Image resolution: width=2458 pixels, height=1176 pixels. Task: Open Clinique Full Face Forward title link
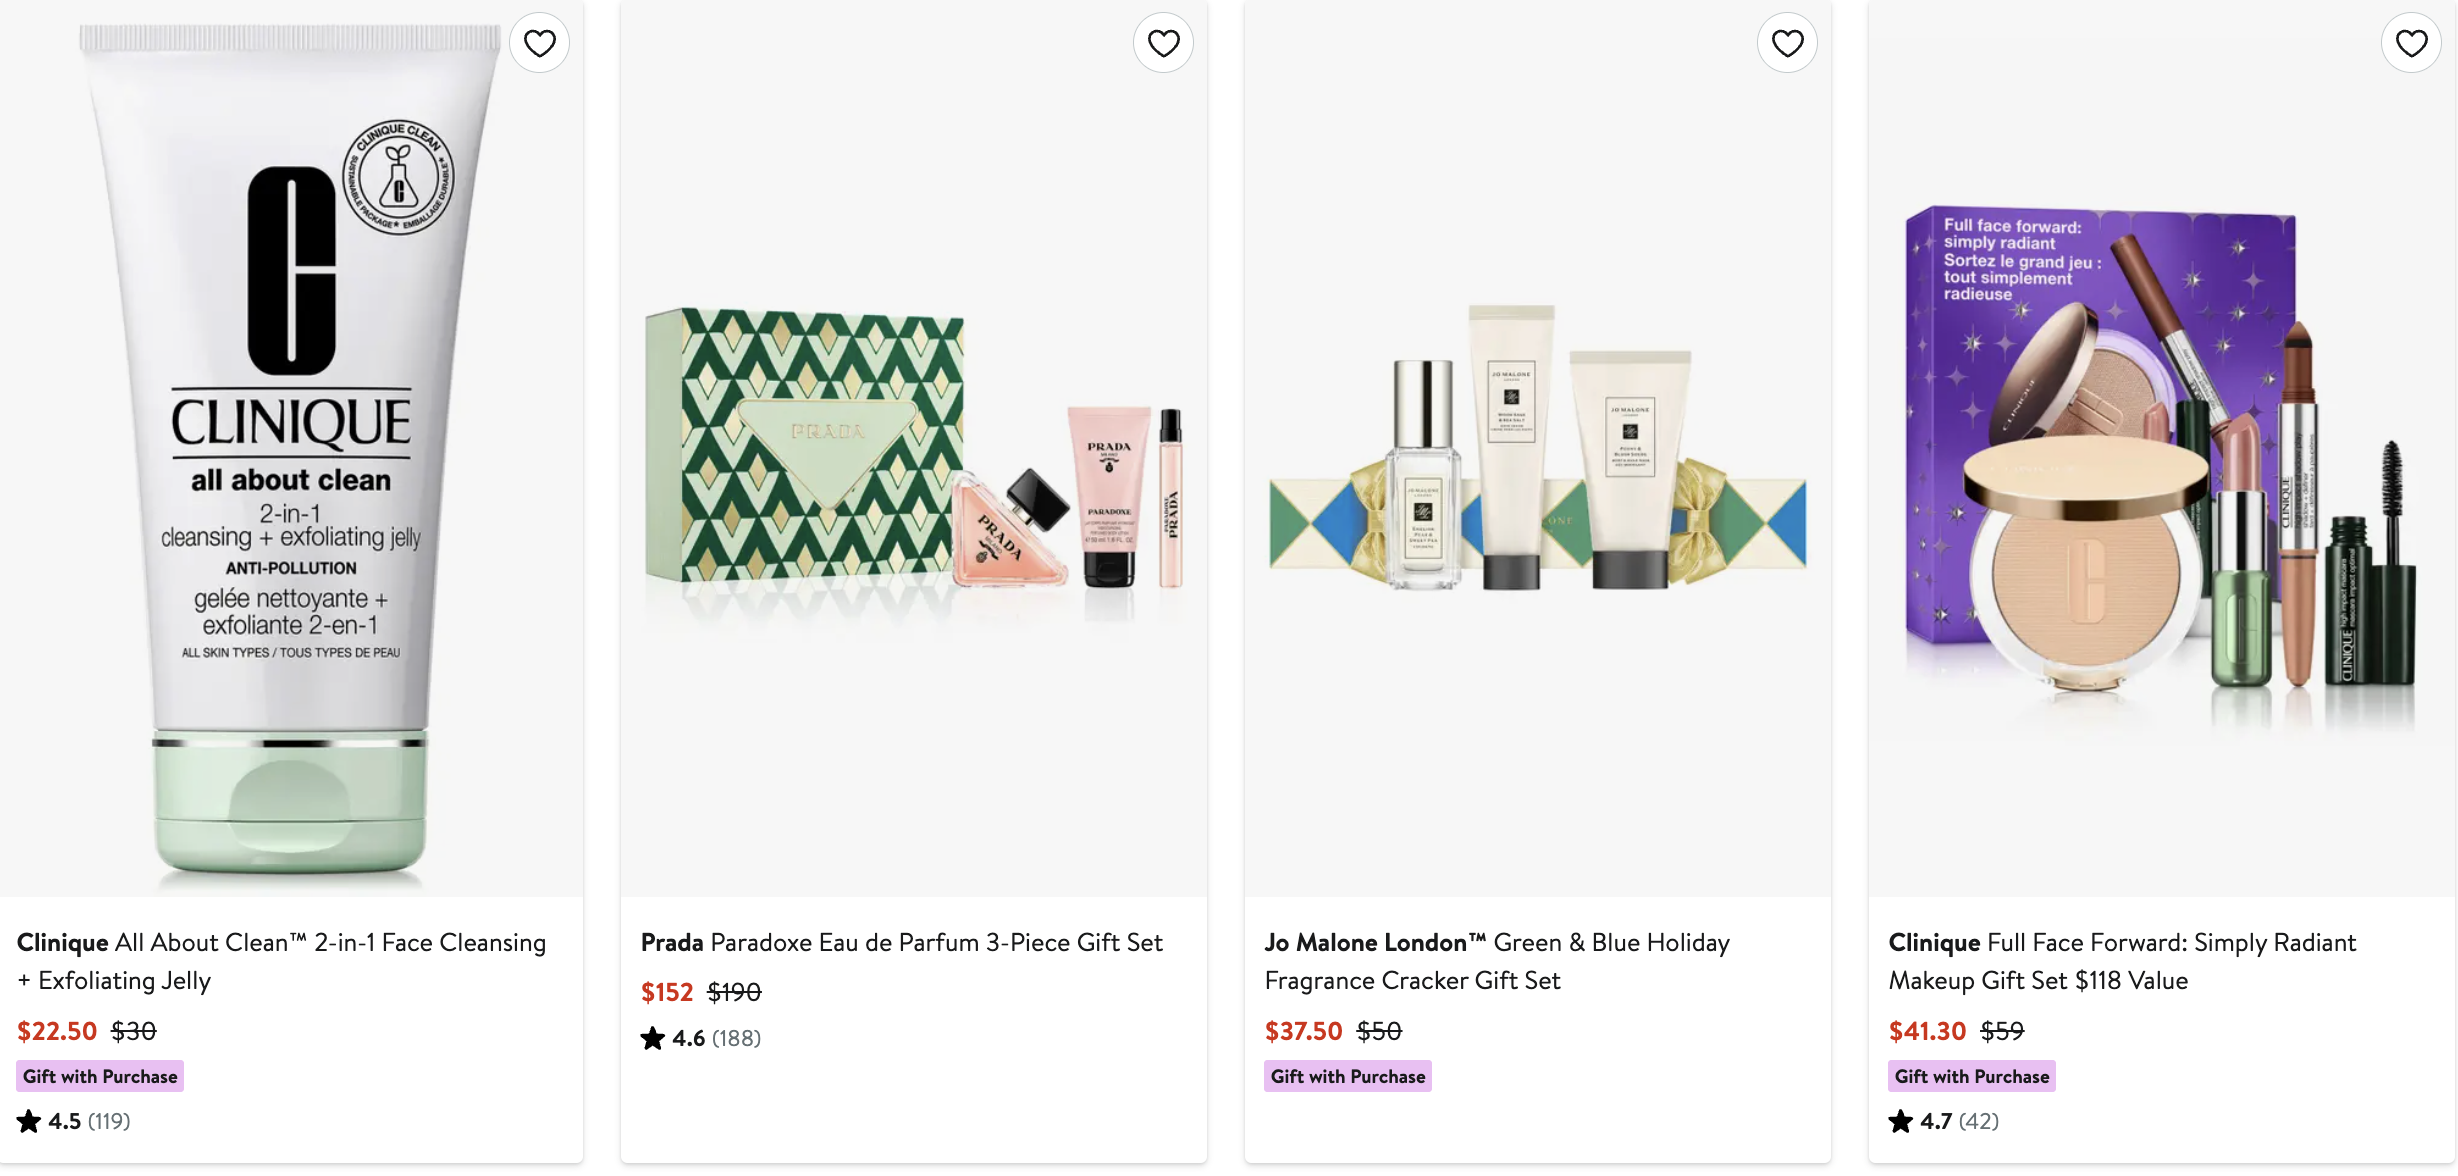point(2122,960)
